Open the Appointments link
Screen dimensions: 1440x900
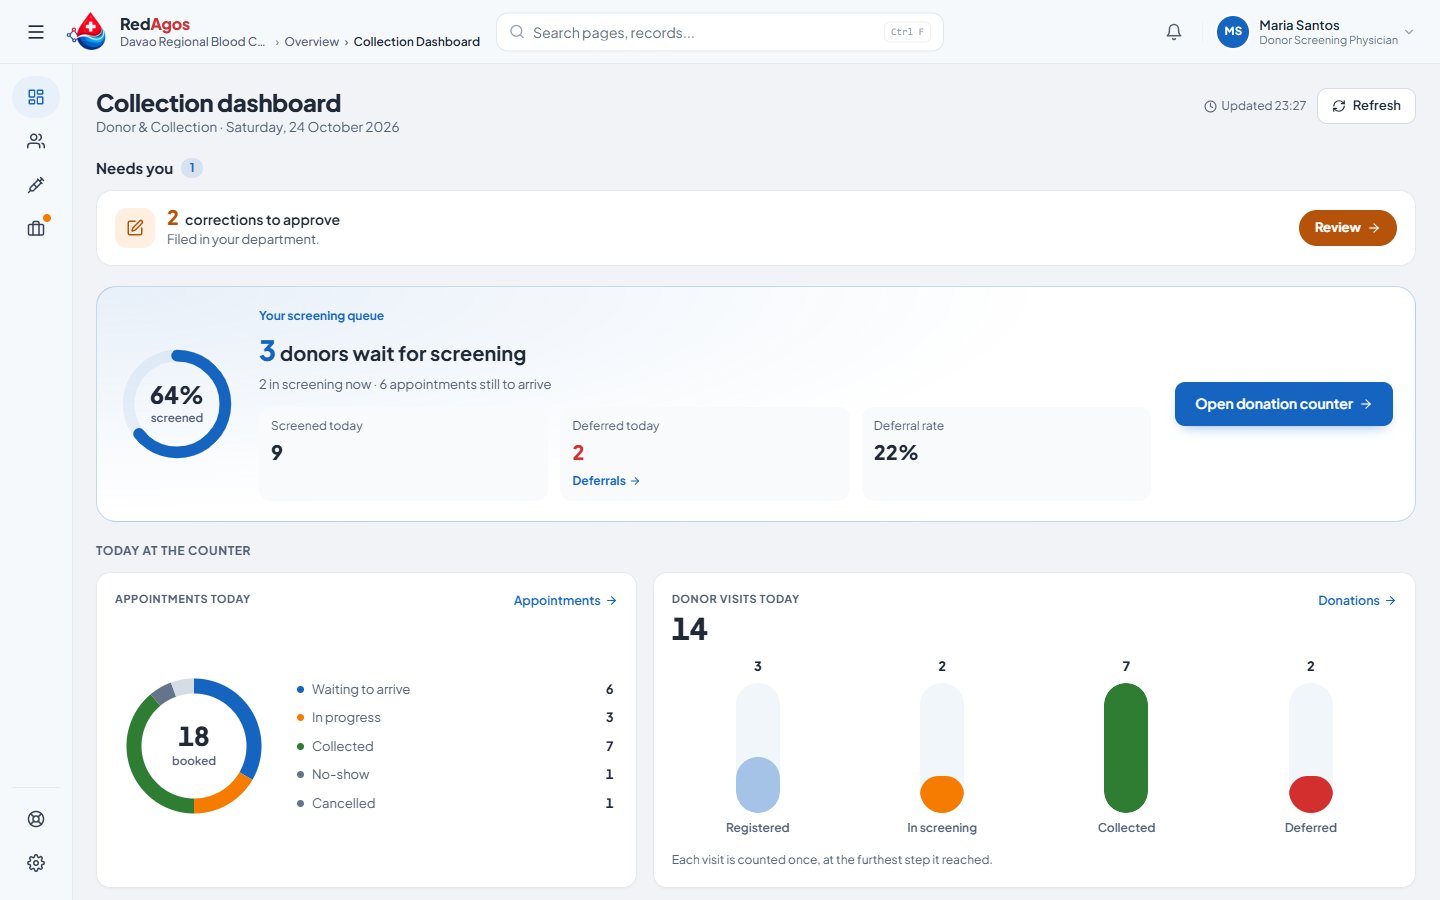(x=565, y=601)
